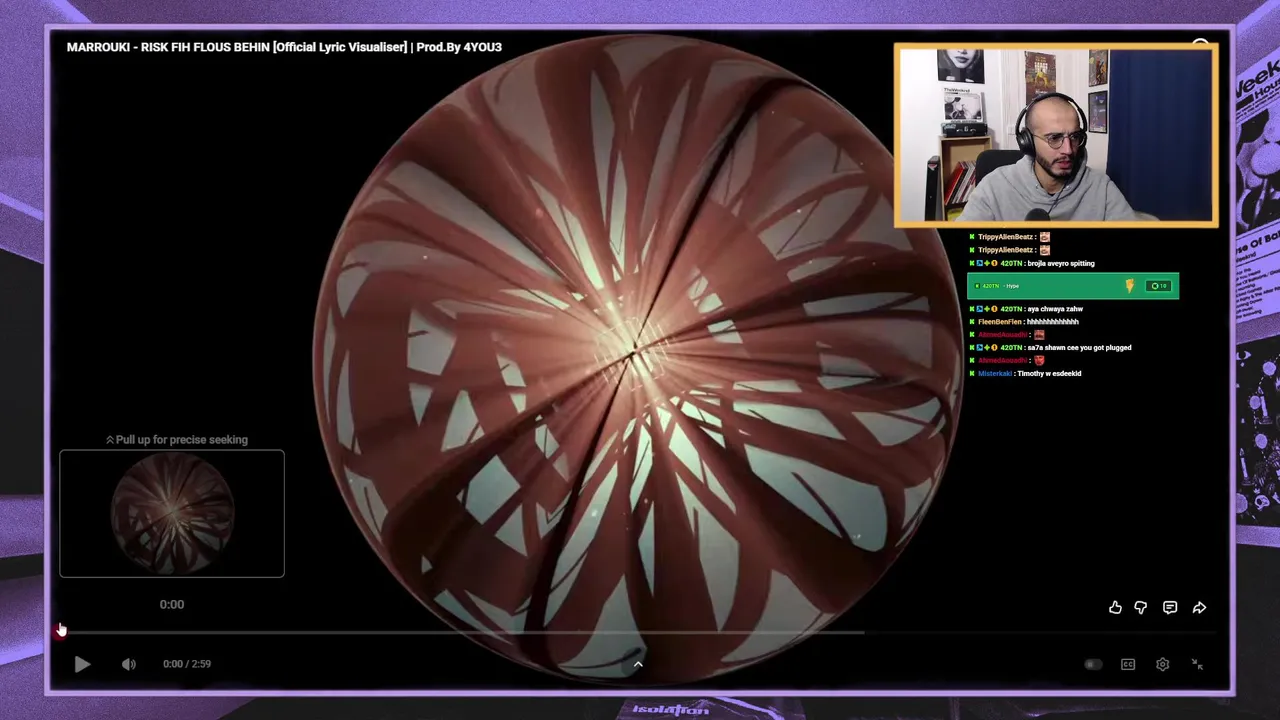This screenshot has width=1280, height=720.
Task: Play the video with the play button
Action: point(82,664)
